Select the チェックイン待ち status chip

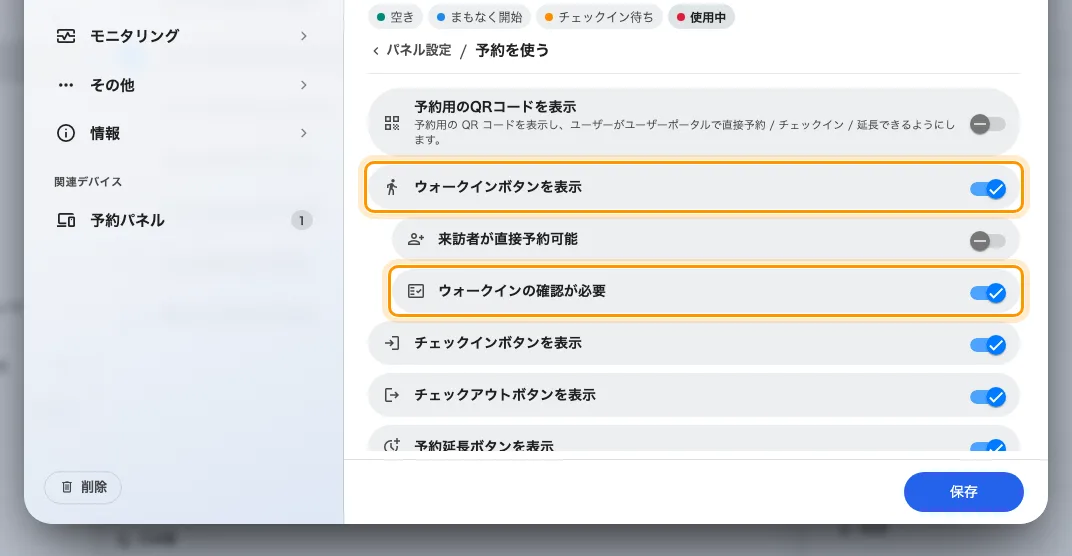(x=599, y=17)
